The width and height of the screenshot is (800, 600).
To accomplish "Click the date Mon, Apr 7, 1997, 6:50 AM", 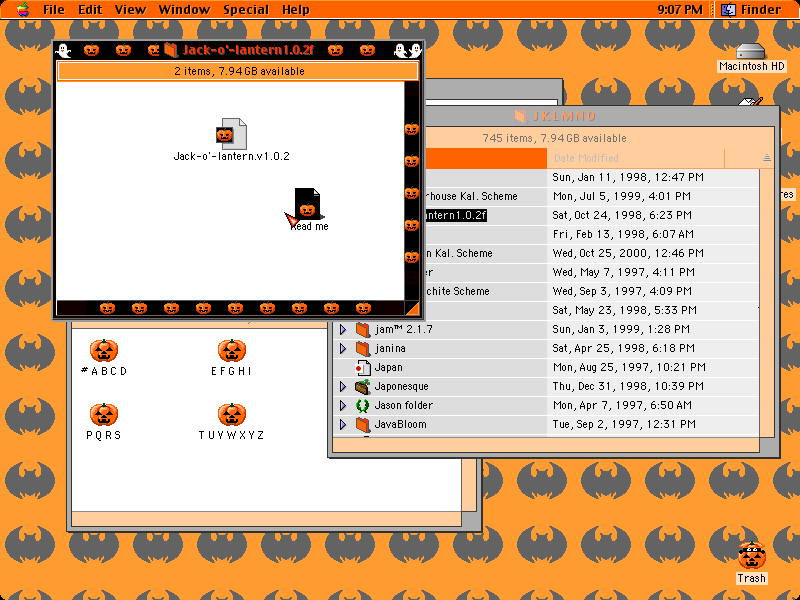I will (622, 406).
